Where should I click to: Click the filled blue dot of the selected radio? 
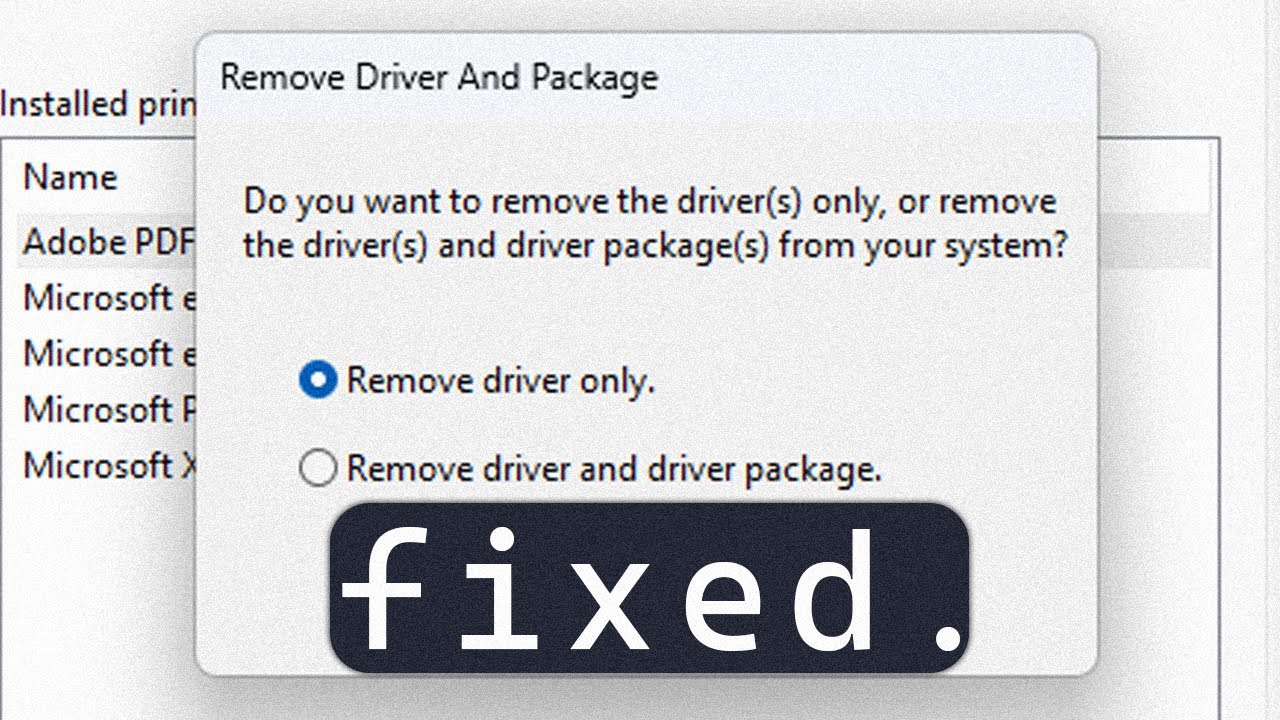(x=318, y=380)
